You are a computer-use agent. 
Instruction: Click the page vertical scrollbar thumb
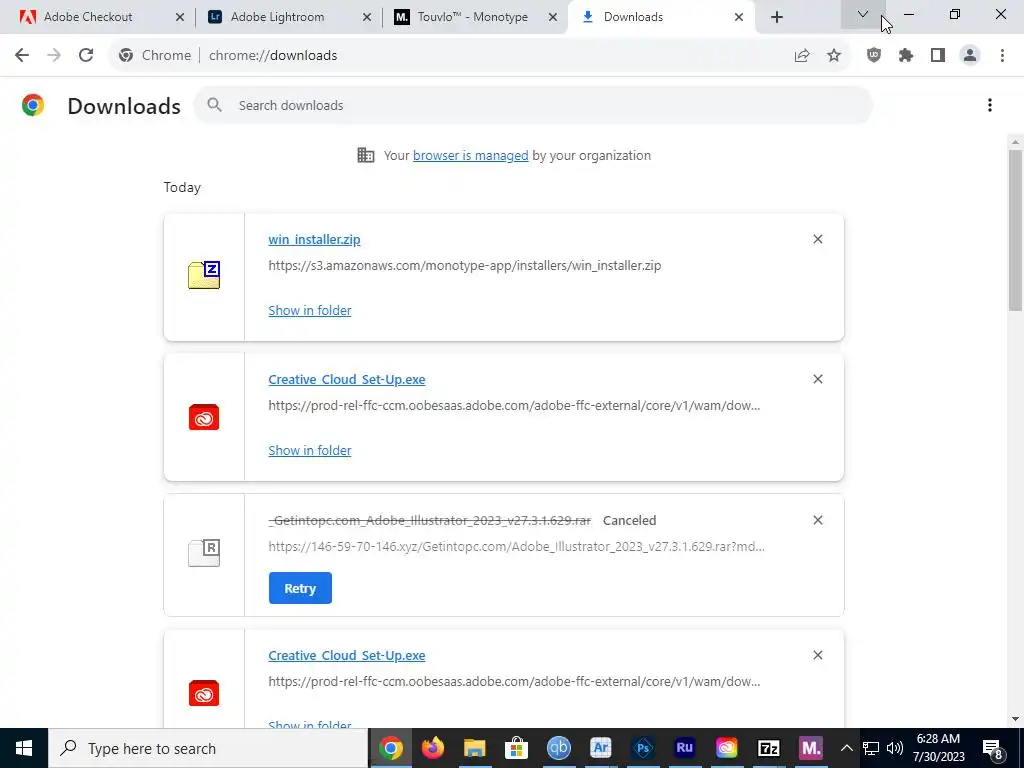point(1015,230)
